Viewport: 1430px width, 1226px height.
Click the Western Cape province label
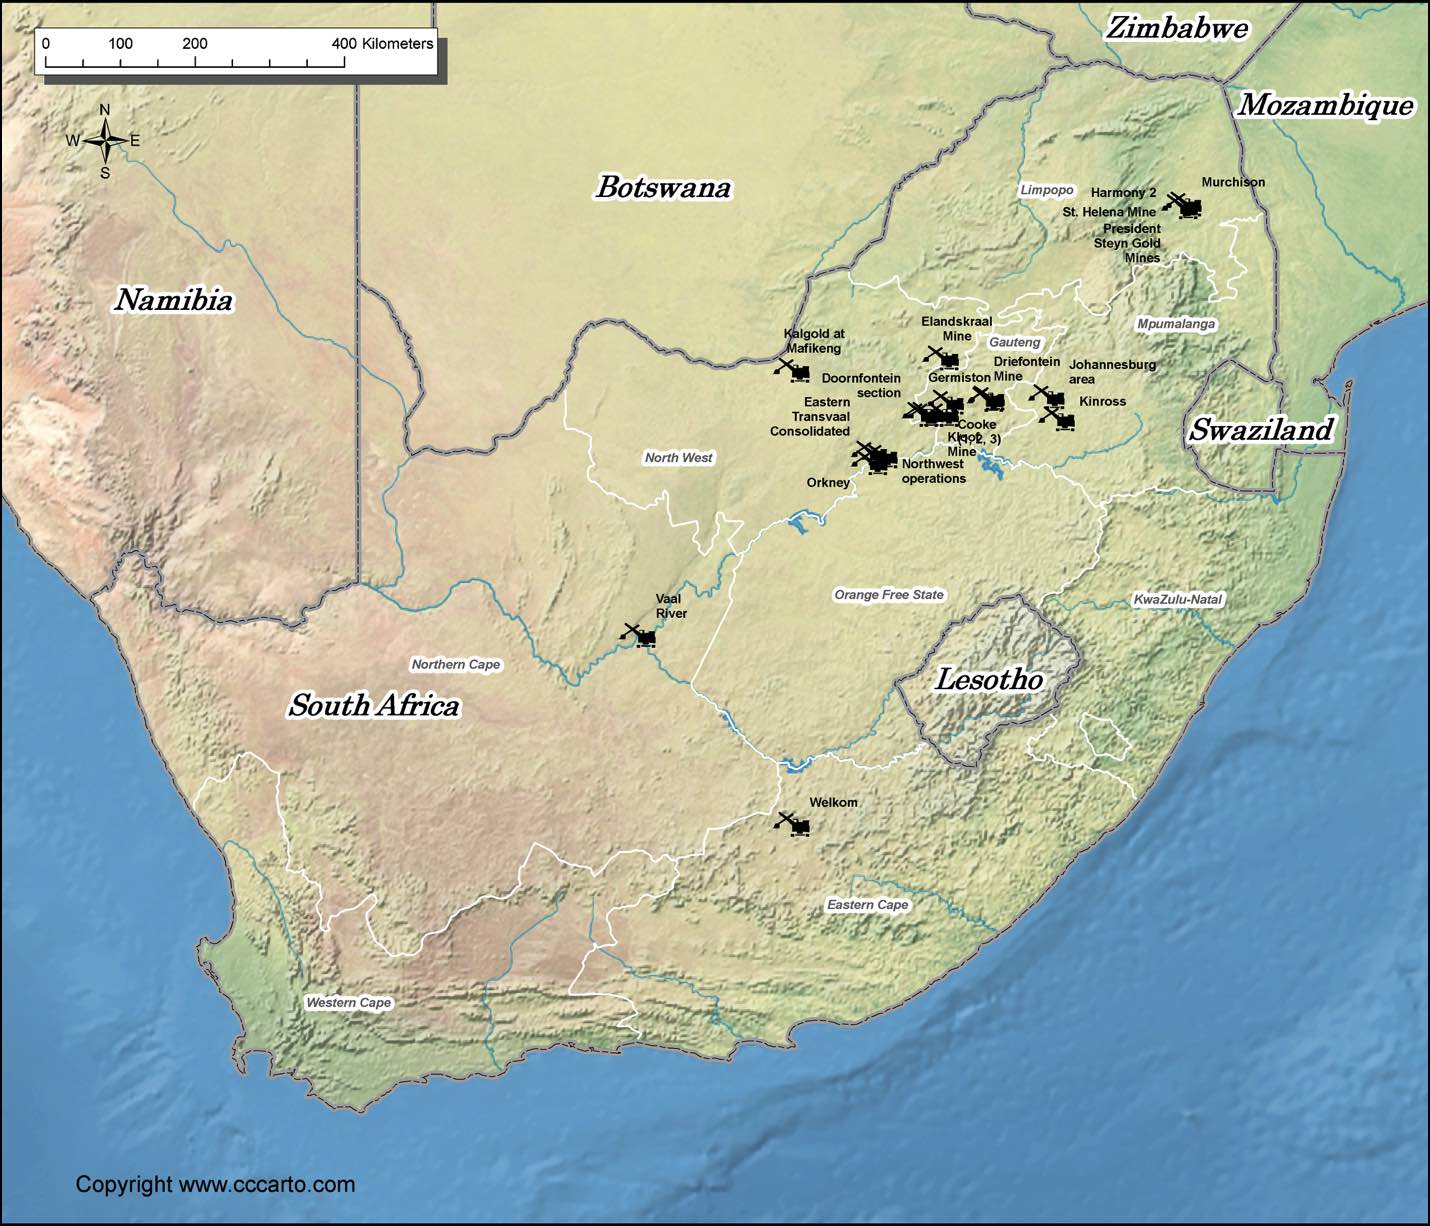tap(348, 1003)
